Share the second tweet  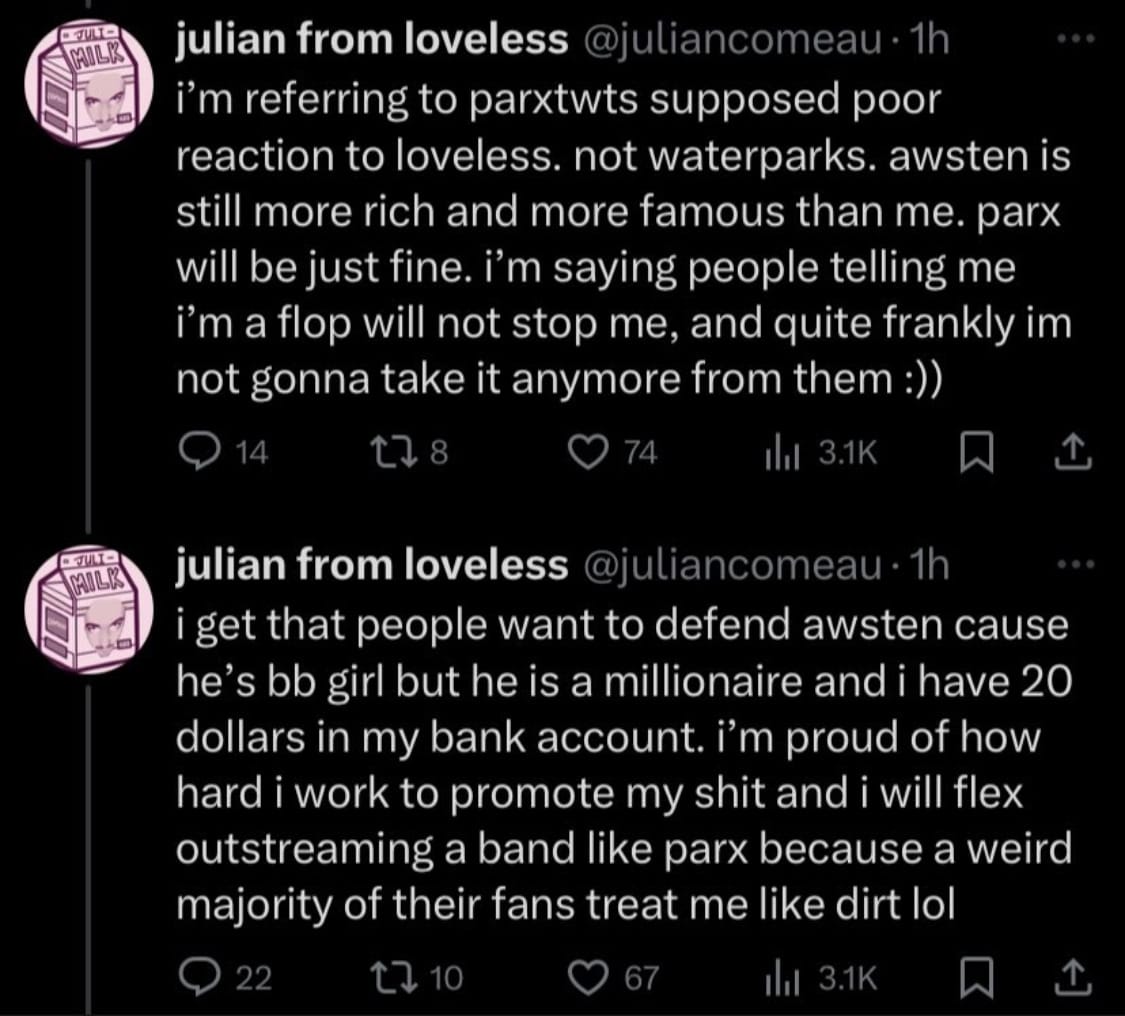(1073, 977)
